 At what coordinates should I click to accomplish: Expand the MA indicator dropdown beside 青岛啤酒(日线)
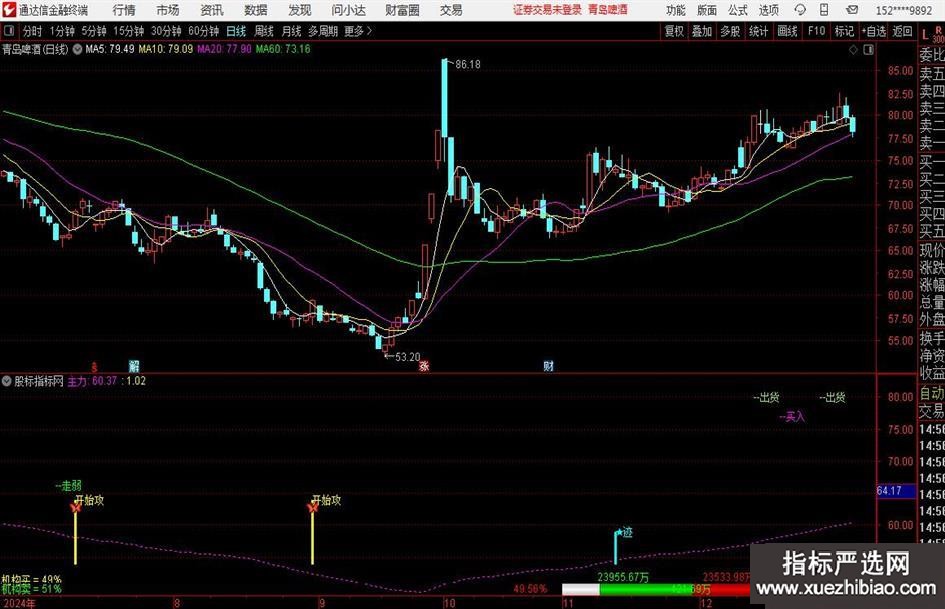(x=77, y=49)
